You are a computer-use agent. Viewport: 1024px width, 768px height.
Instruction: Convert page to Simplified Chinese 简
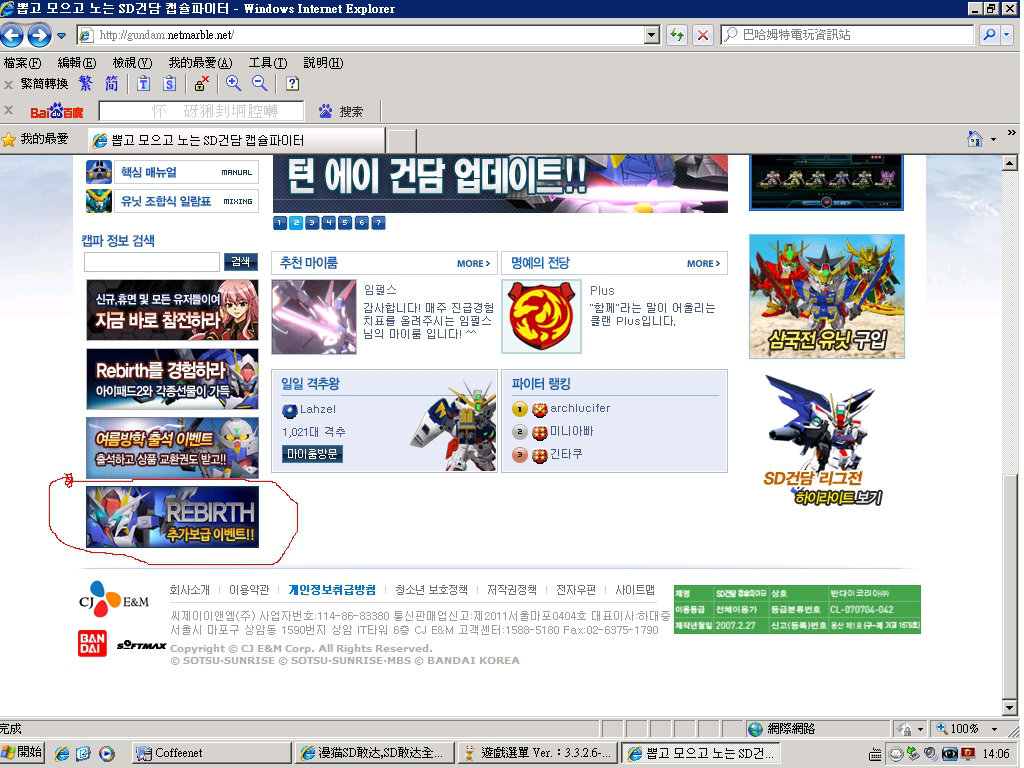click(112, 84)
